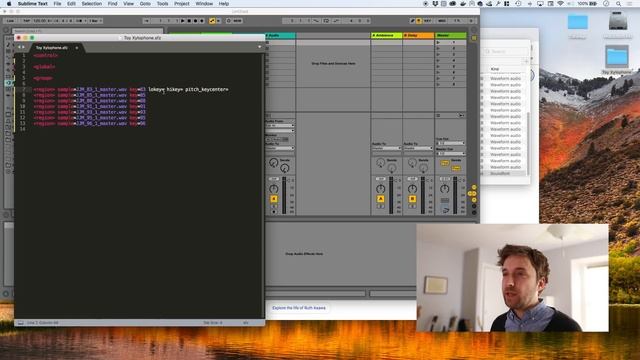Open the Find menu

tap(113, 4)
